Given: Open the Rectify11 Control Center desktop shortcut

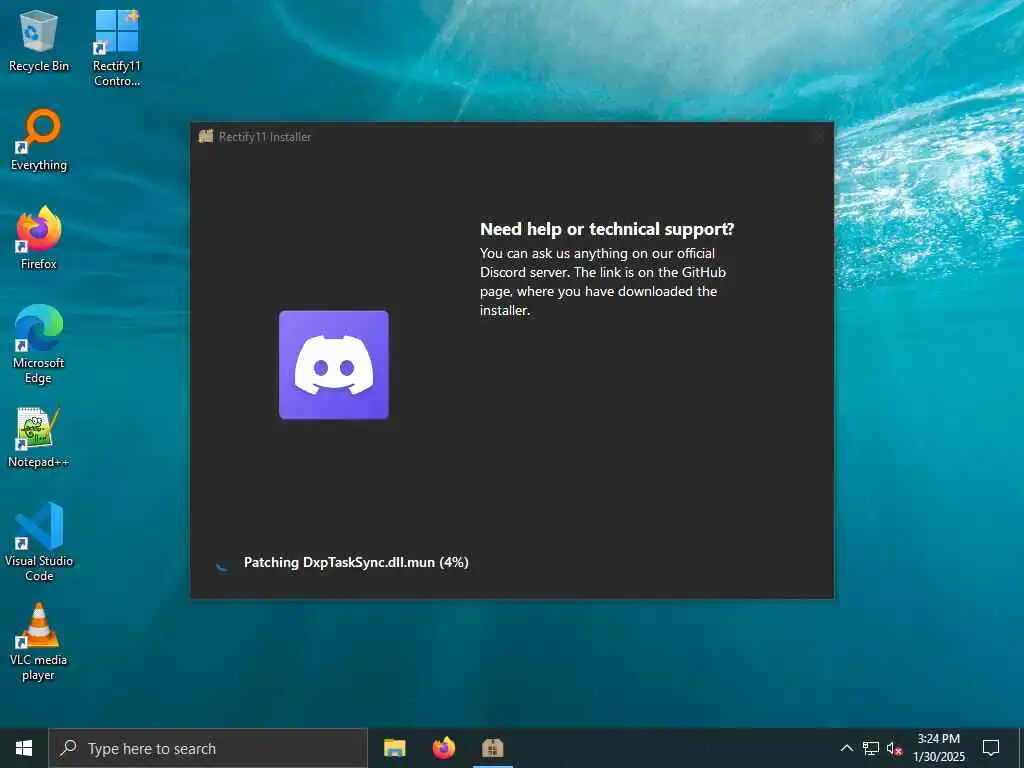Looking at the screenshot, I should pyautogui.click(x=116, y=48).
